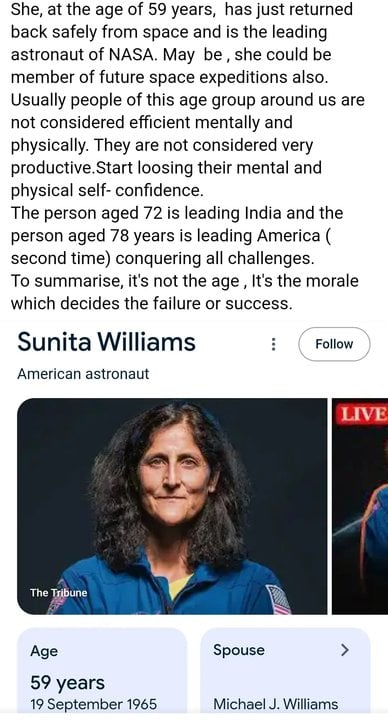Open the Age info card
388x720 pixels.
pyautogui.click(x=102, y=670)
